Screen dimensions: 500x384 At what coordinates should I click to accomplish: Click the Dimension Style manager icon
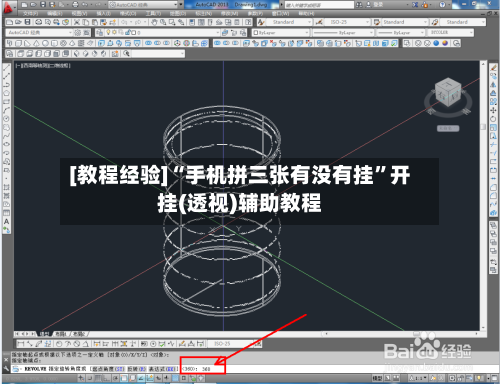(319, 22)
